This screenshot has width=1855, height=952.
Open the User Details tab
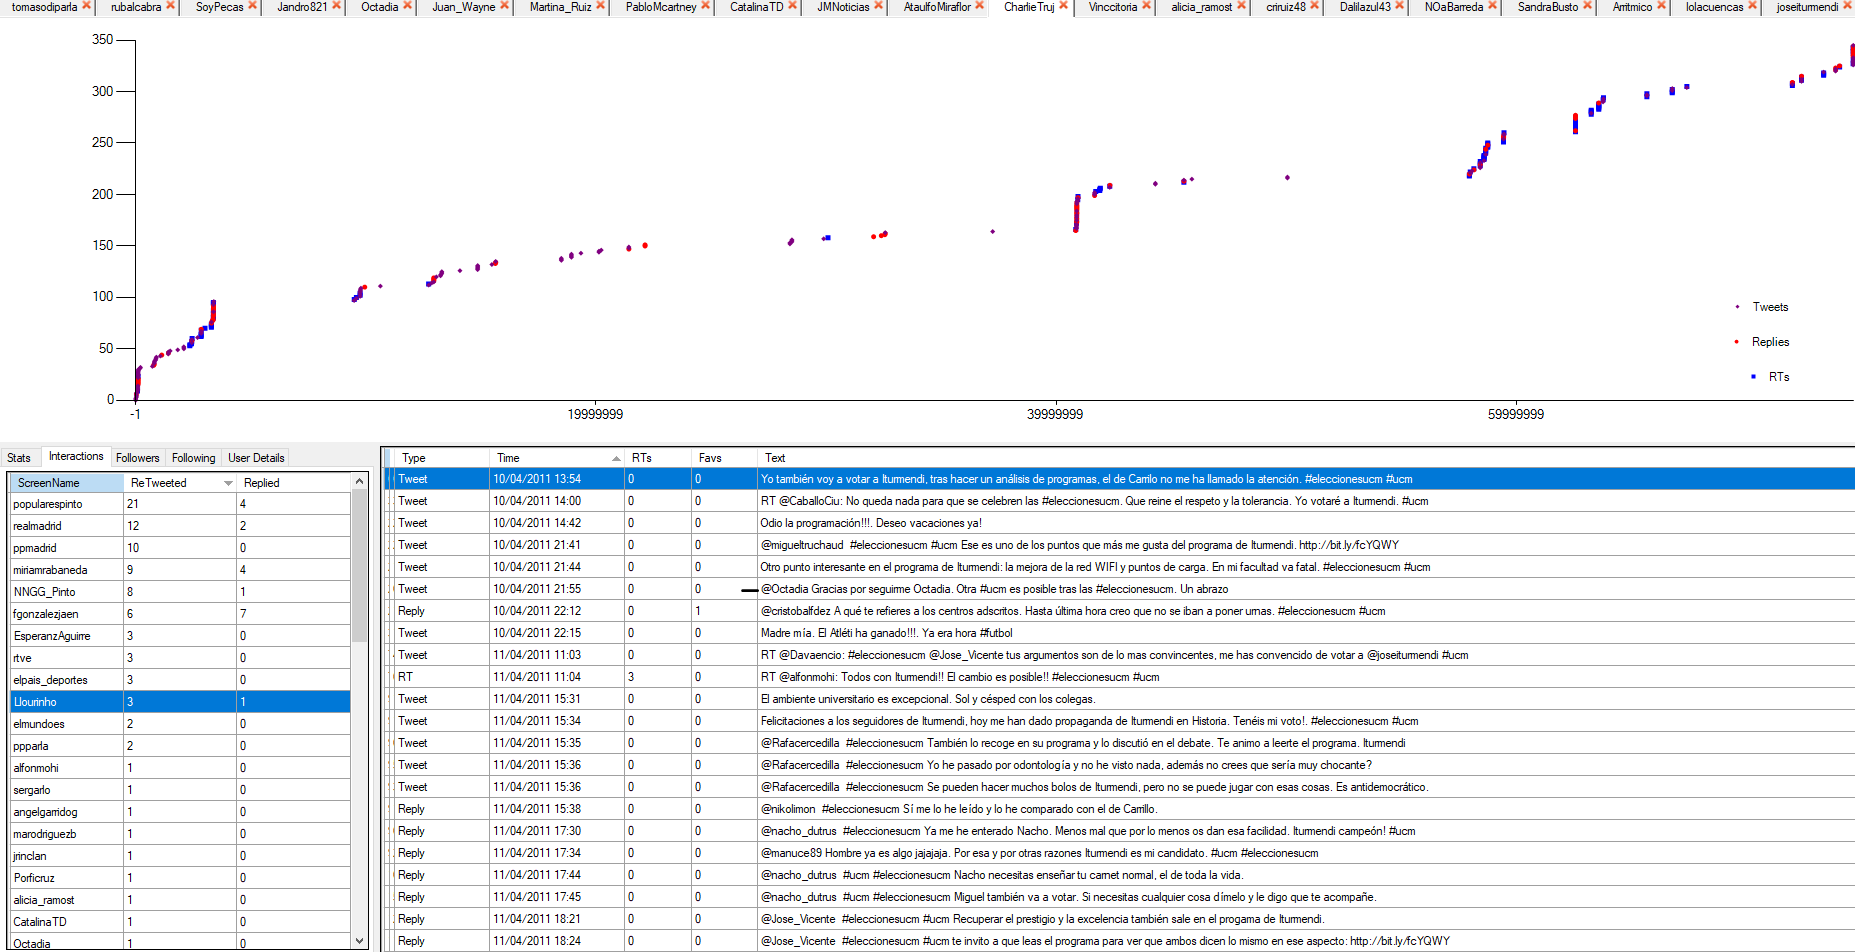[x=256, y=458]
